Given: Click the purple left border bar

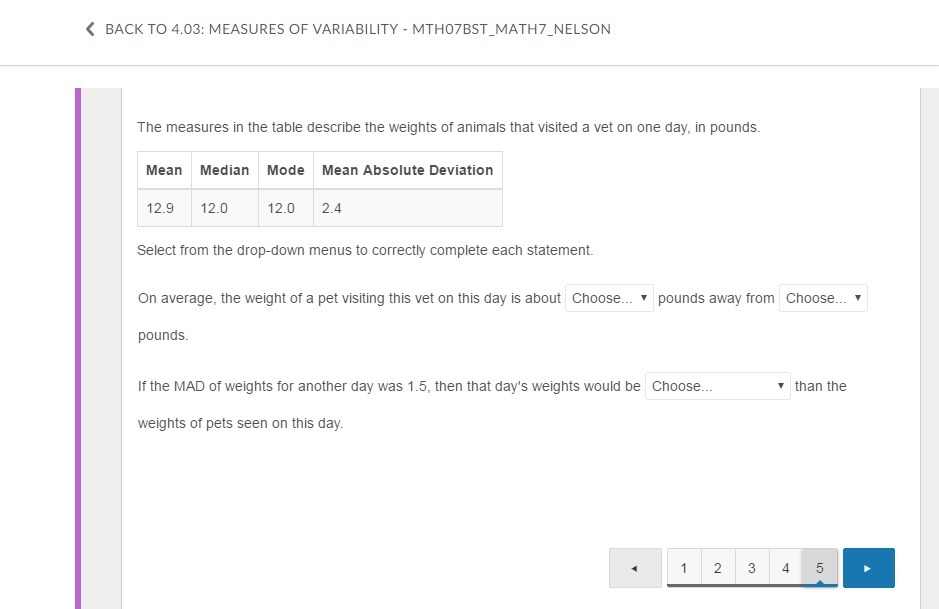Looking at the screenshot, I should (x=78, y=348).
